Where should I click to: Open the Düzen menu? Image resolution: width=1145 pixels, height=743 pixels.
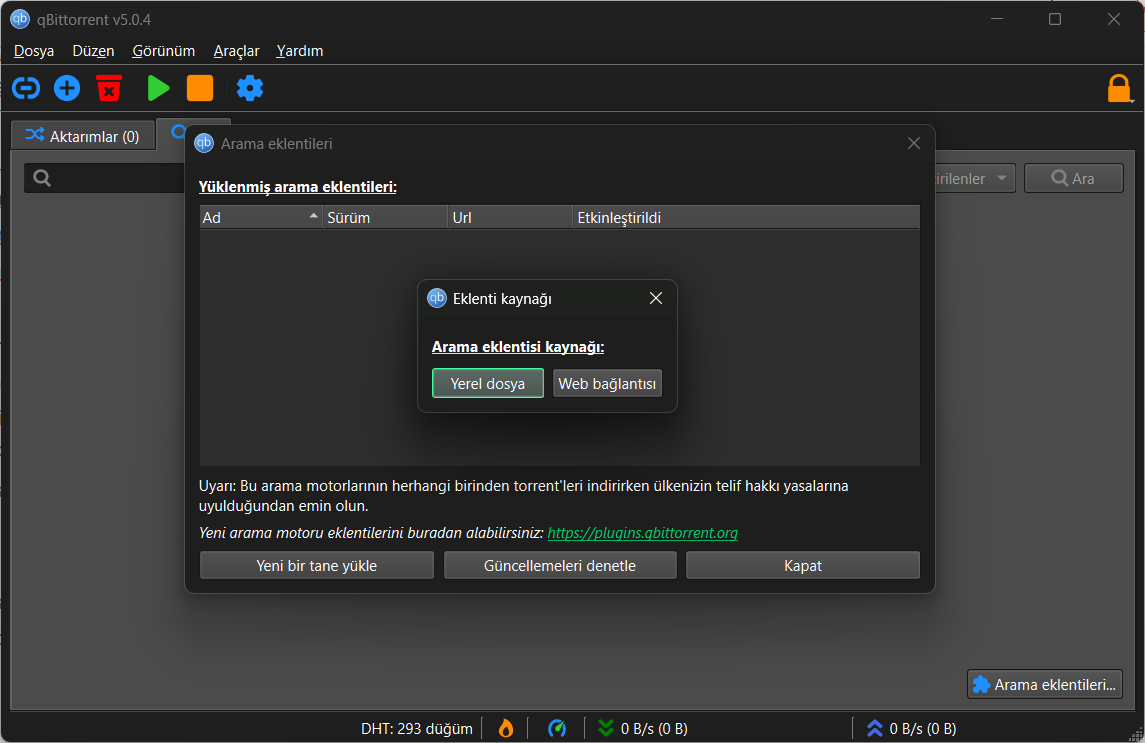point(93,51)
